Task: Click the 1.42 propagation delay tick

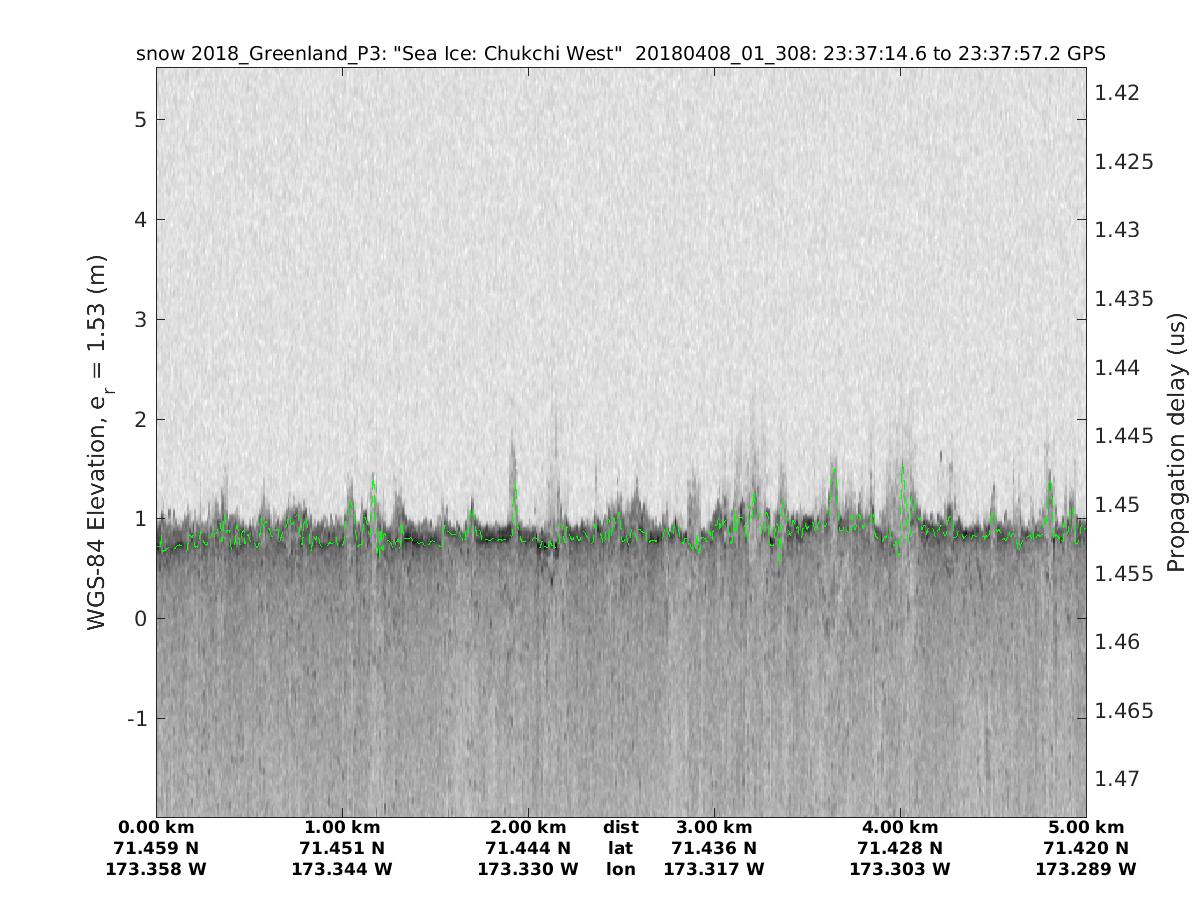Action: coord(1117,93)
